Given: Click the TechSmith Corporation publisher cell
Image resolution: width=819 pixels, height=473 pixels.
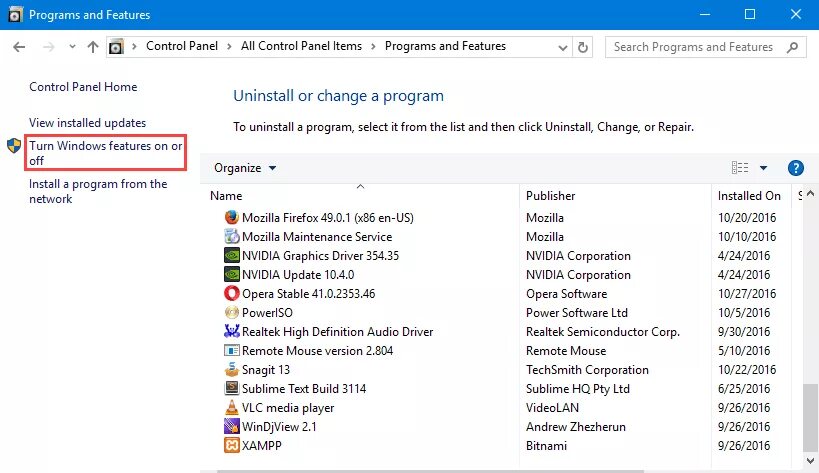Looking at the screenshot, I should 587,370.
